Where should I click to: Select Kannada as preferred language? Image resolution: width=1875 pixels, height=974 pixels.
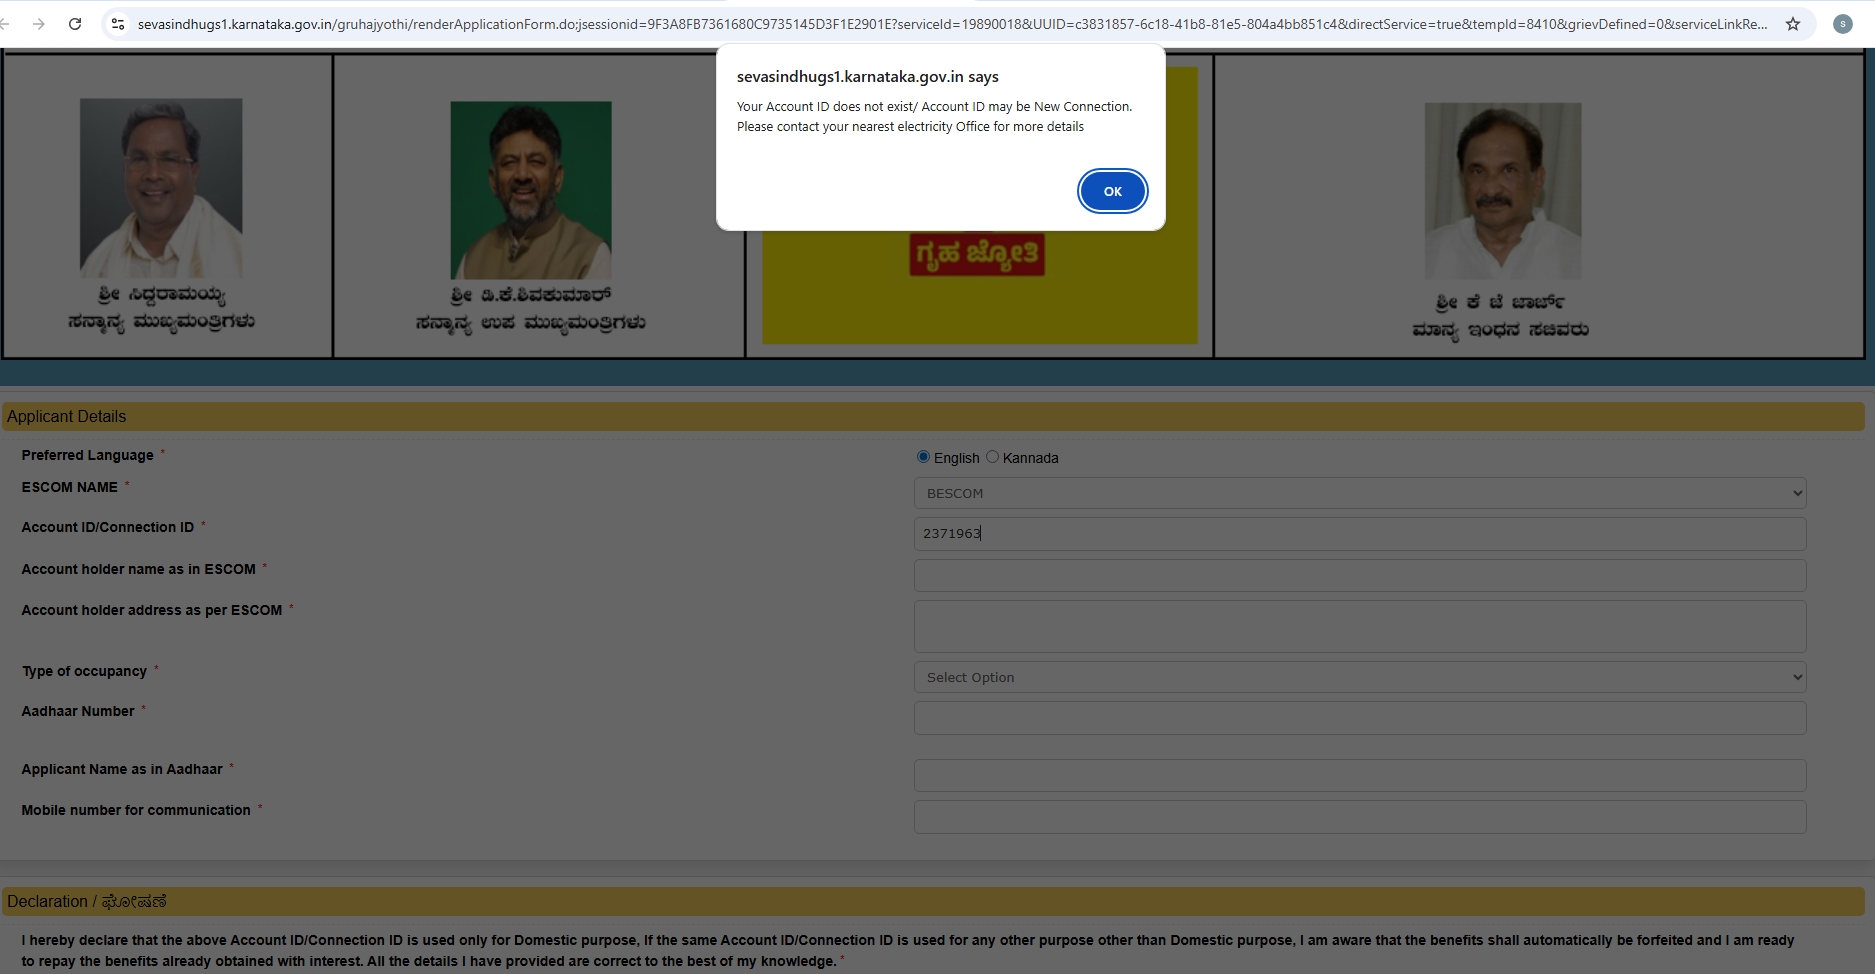992,457
